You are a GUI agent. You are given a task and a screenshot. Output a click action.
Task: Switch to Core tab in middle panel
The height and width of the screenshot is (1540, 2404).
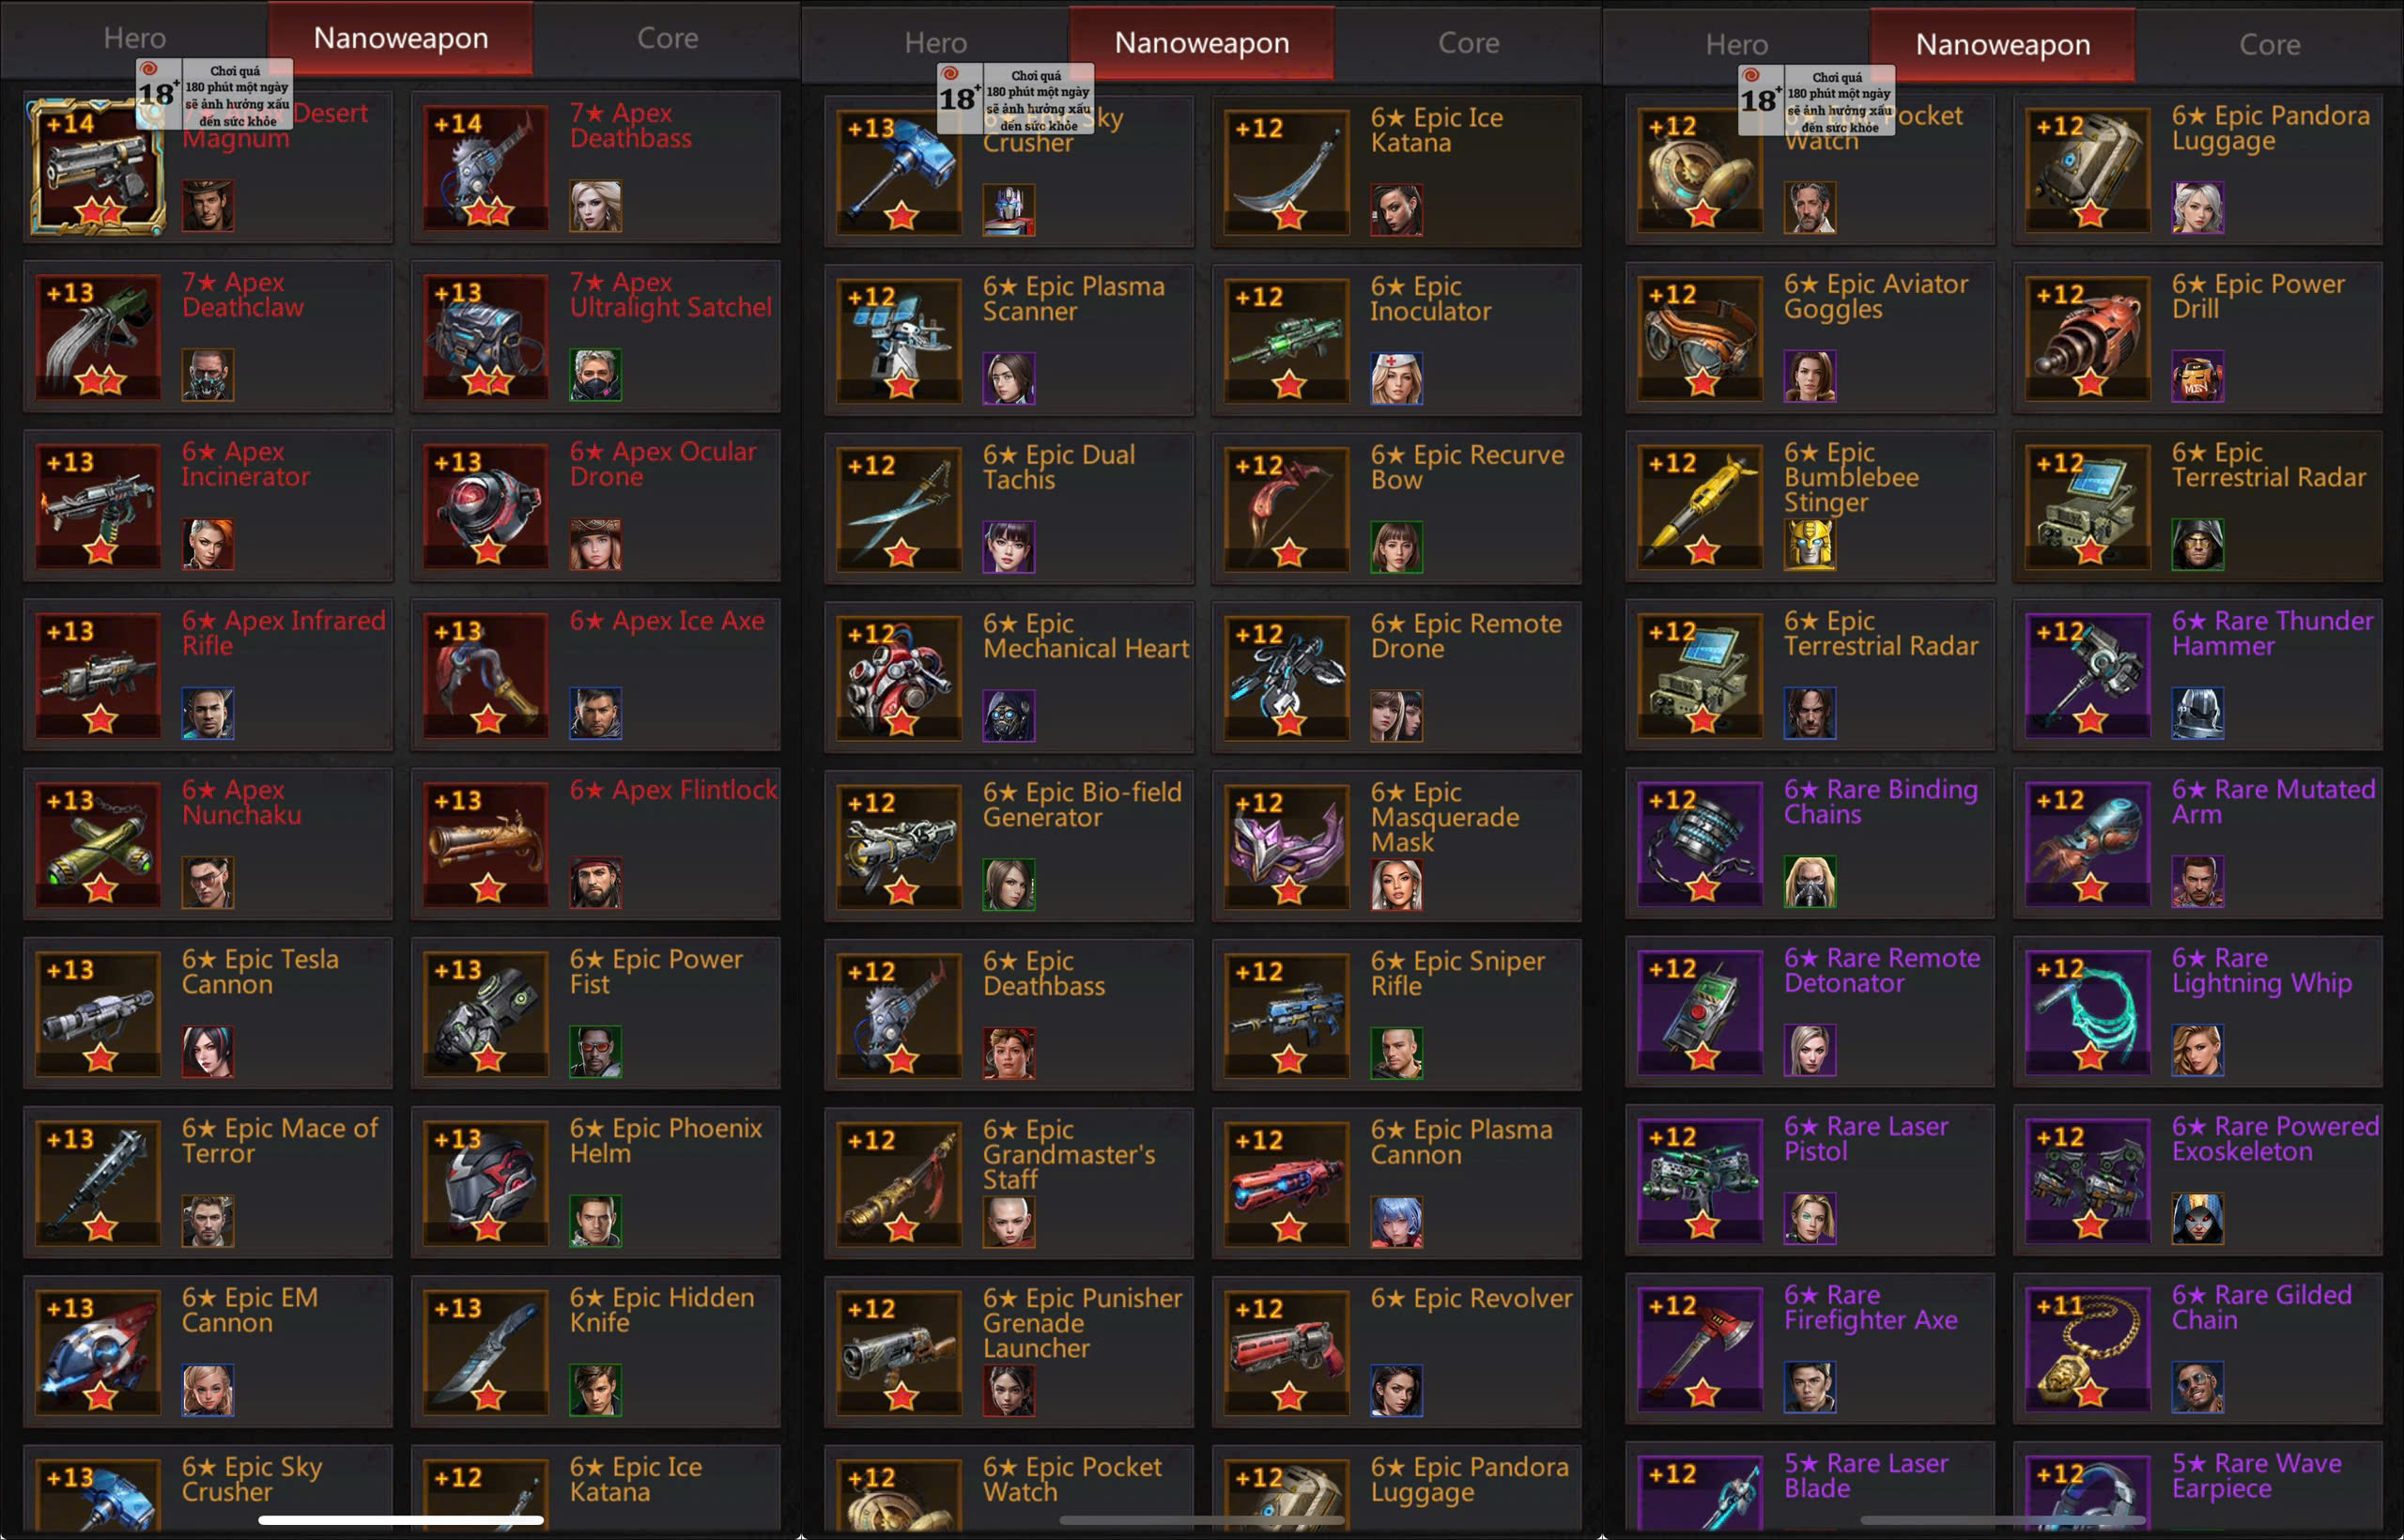(1468, 43)
